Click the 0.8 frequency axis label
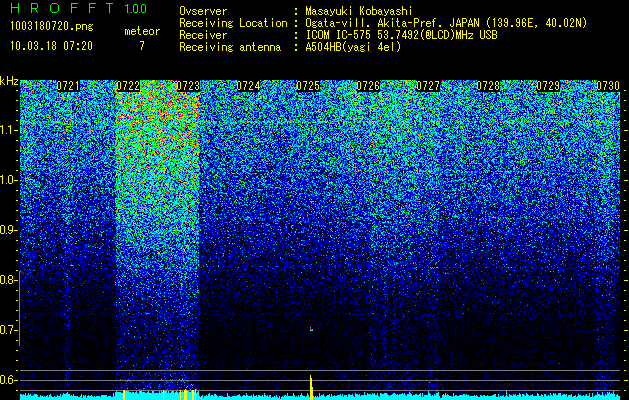This screenshot has height=400, width=629. coord(8,280)
